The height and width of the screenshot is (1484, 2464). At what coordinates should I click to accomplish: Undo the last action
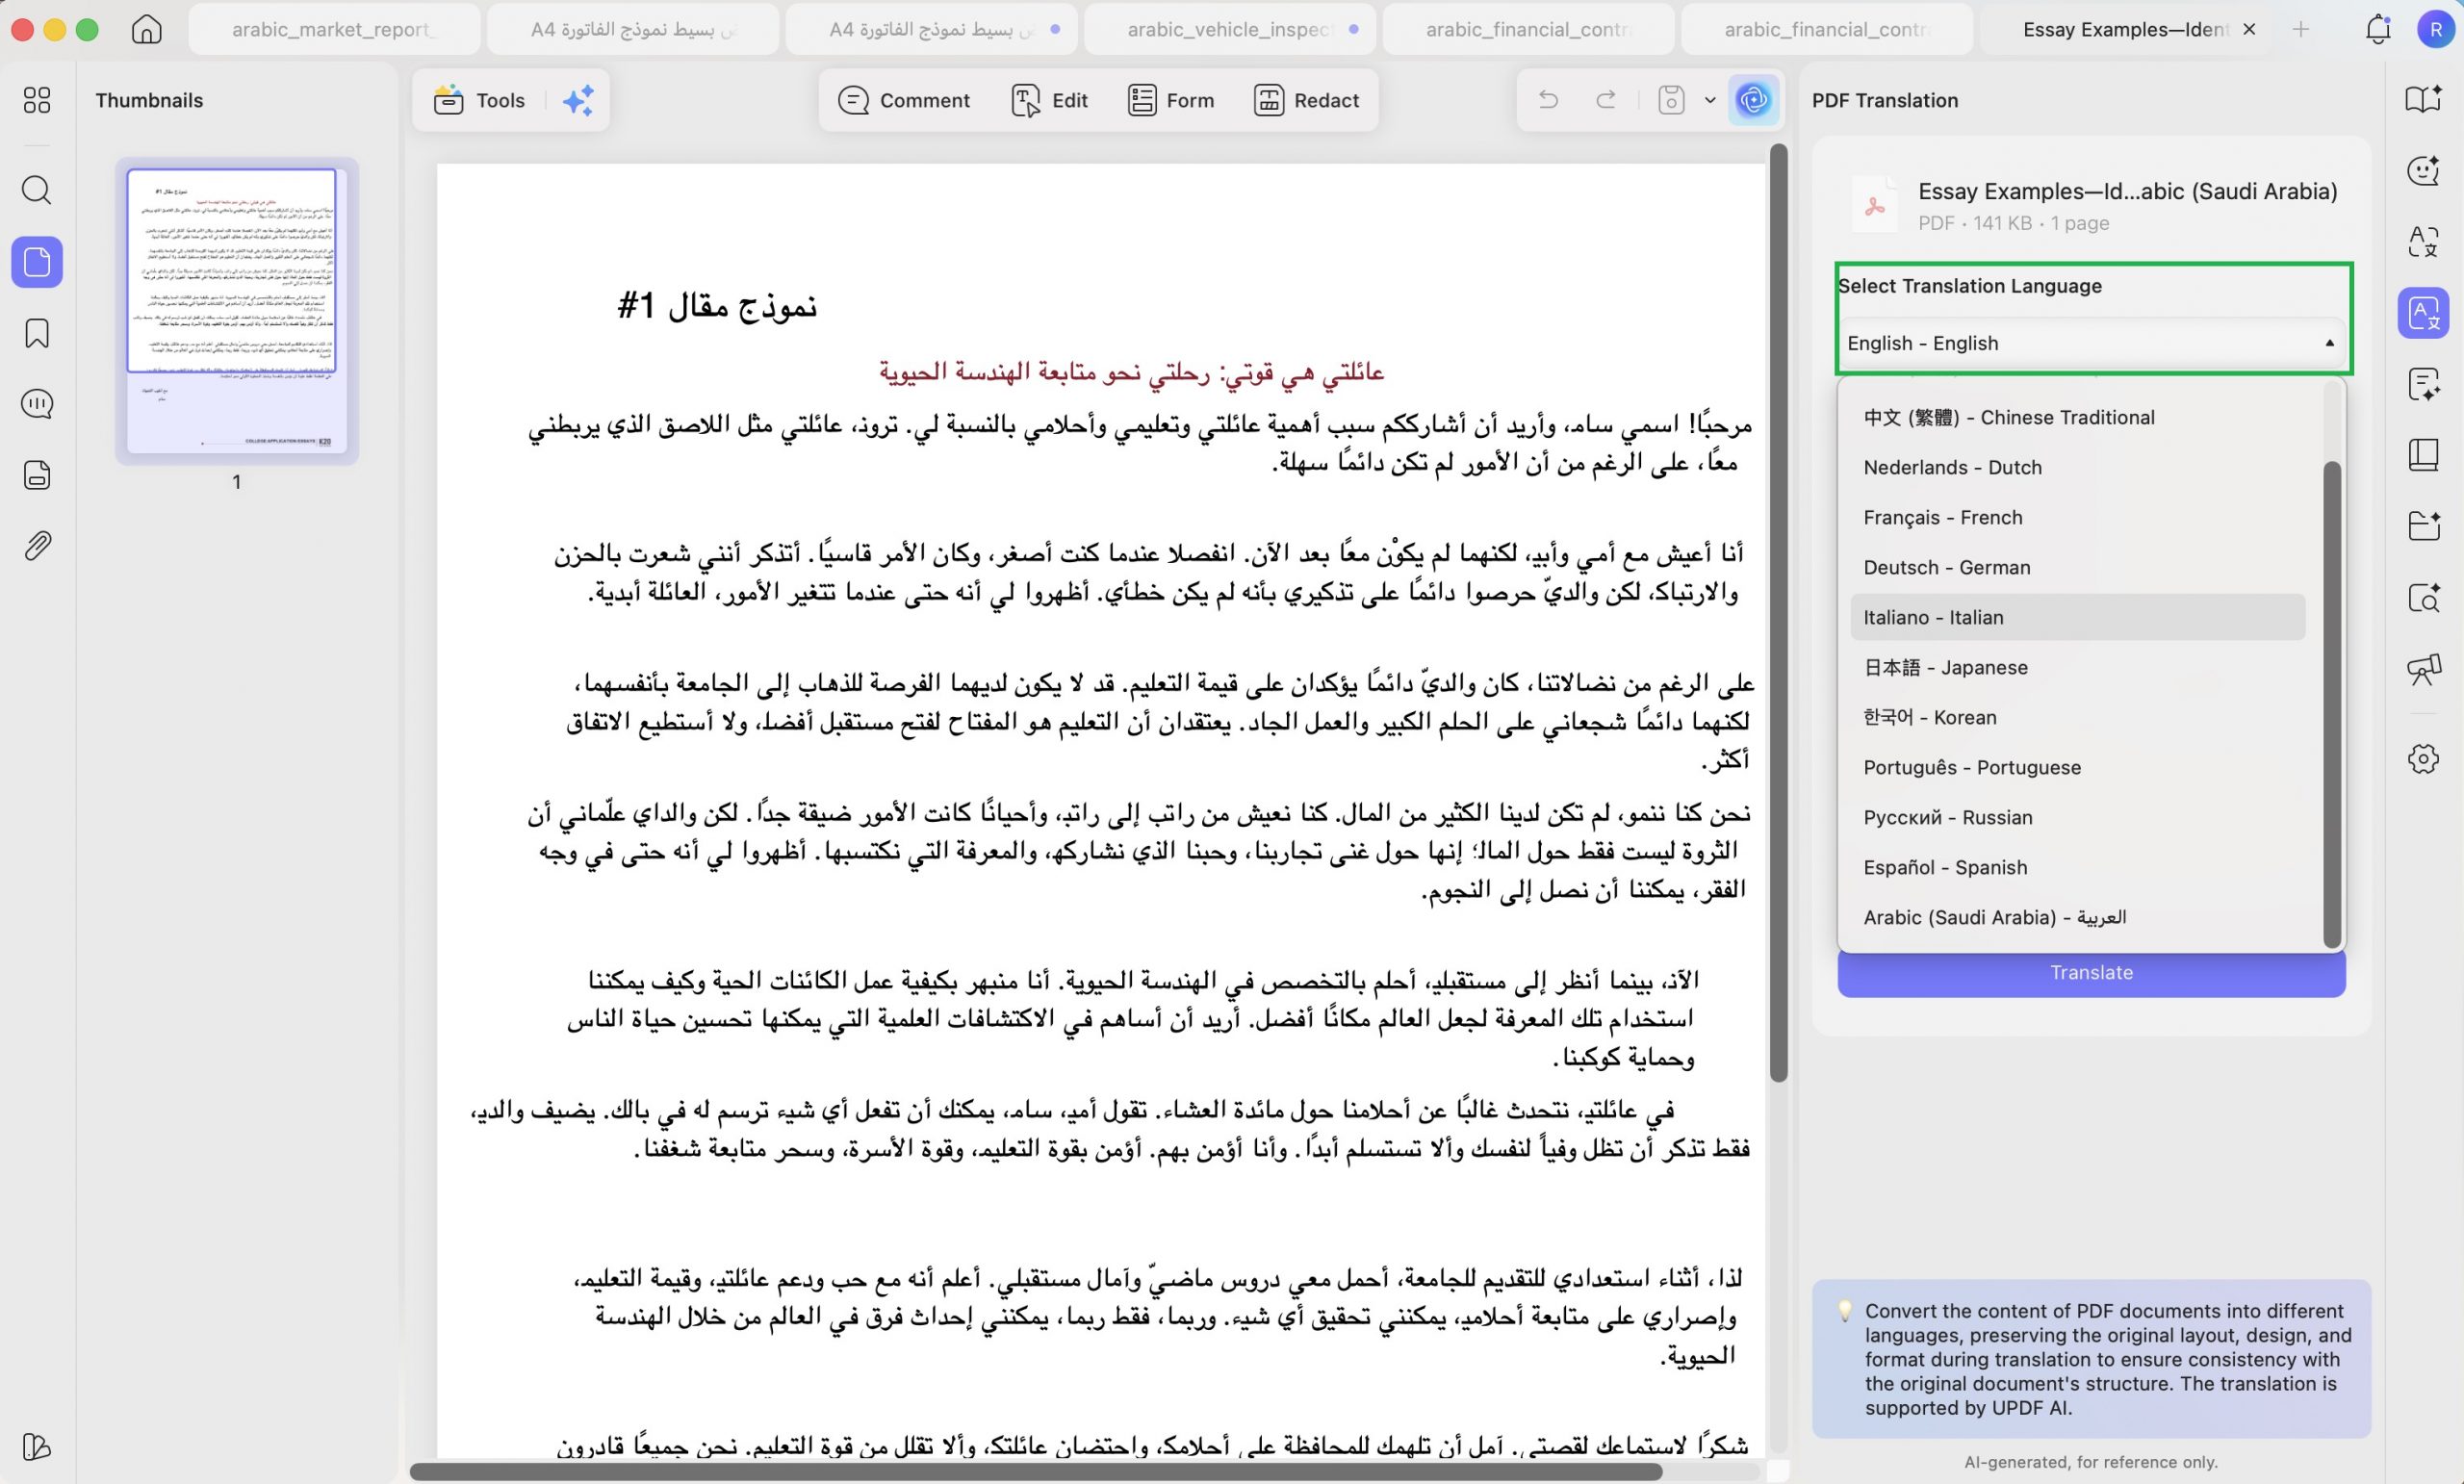tap(1548, 100)
